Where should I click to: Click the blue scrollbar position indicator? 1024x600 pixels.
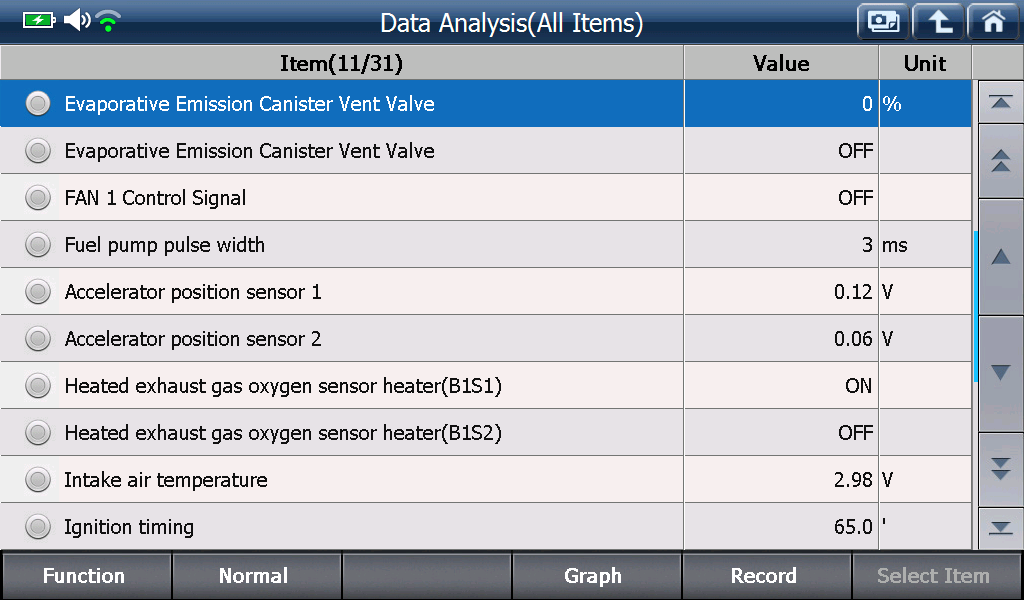pyautogui.click(x=975, y=306)
